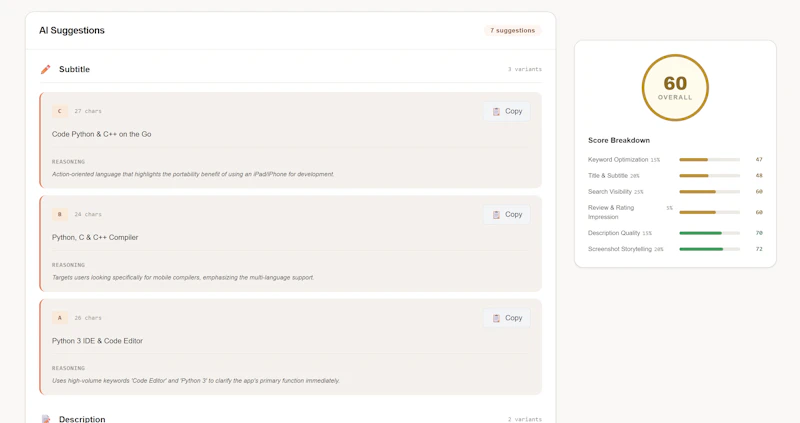800x423 pixels.
Task: Click the '2 variants' label
Action: point(524,419)
